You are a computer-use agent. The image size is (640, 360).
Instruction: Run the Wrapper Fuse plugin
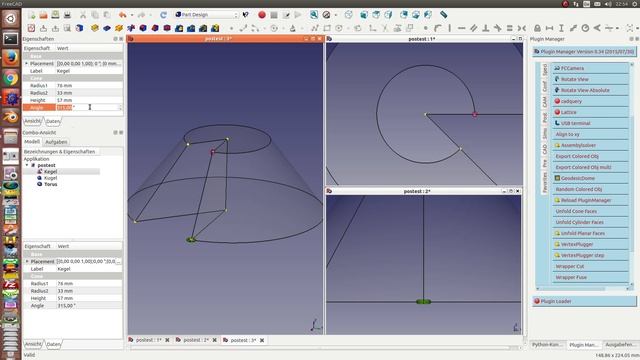pyautogui.click(x=590, y=277)
